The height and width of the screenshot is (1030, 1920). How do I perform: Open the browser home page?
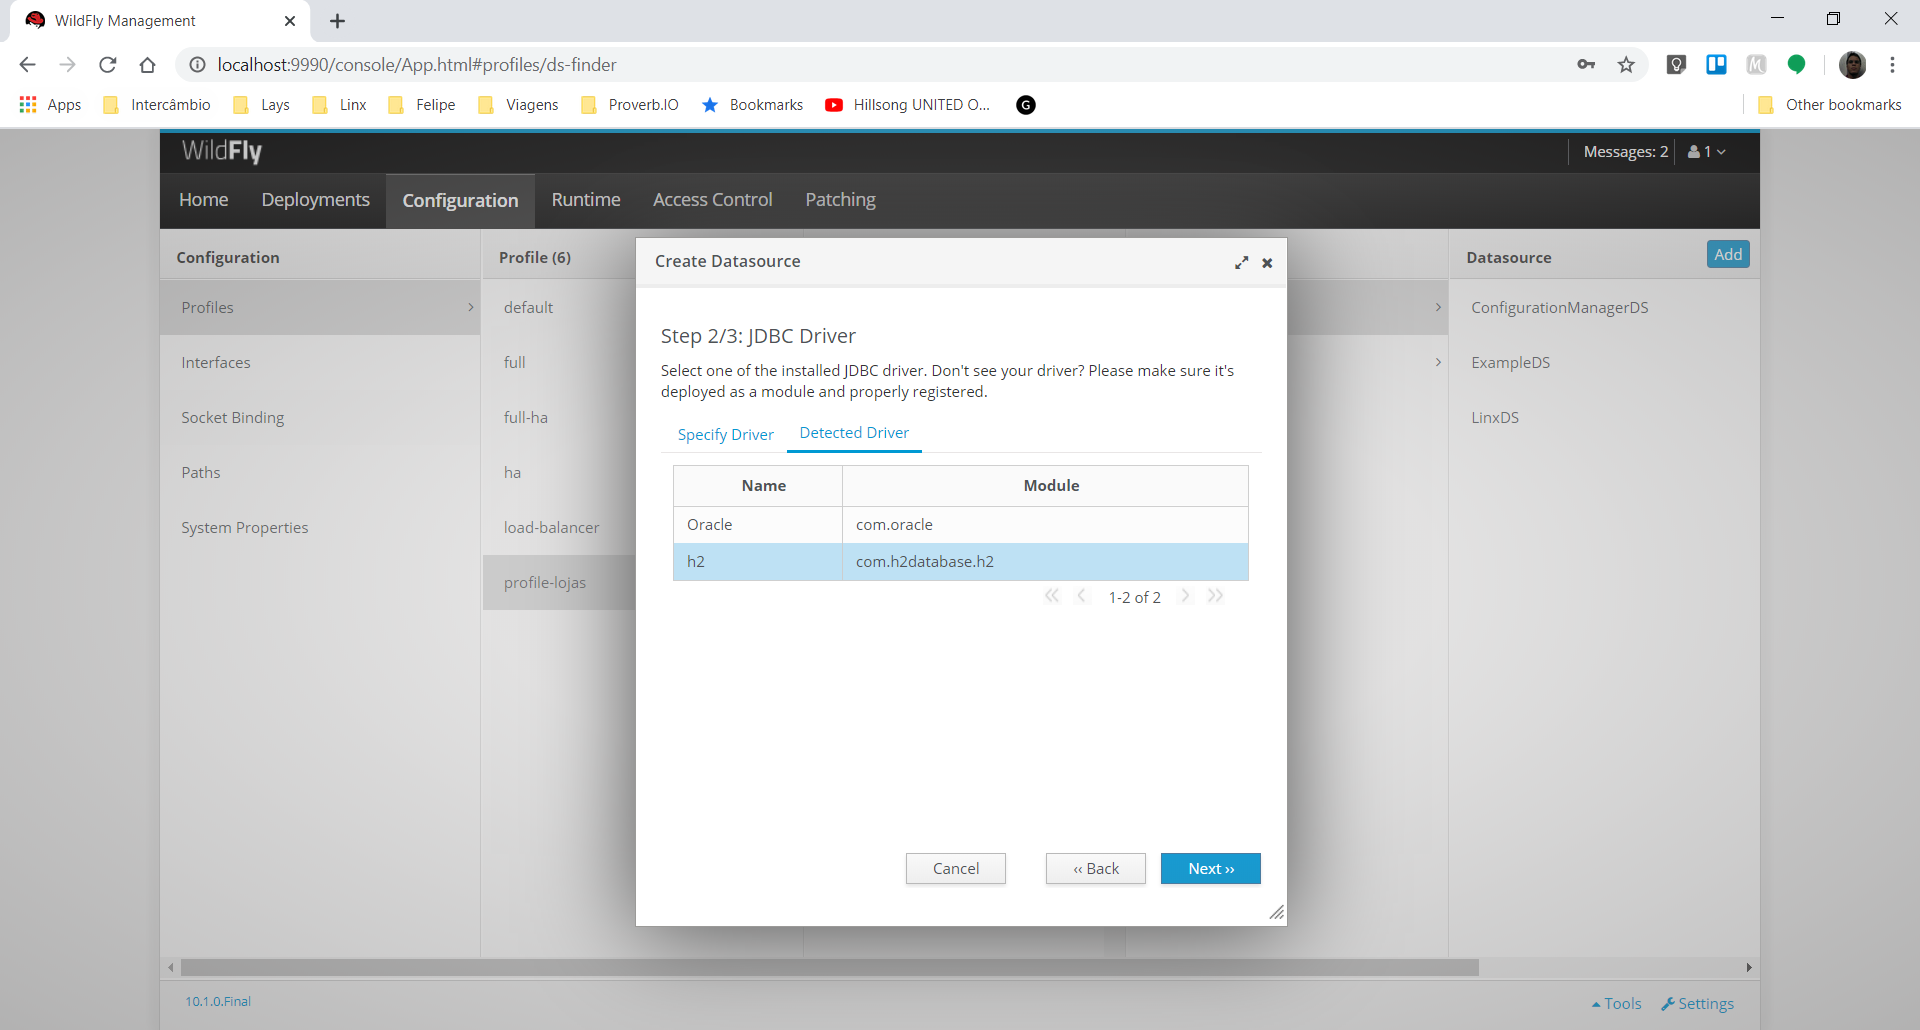click(x=148, y=65)
